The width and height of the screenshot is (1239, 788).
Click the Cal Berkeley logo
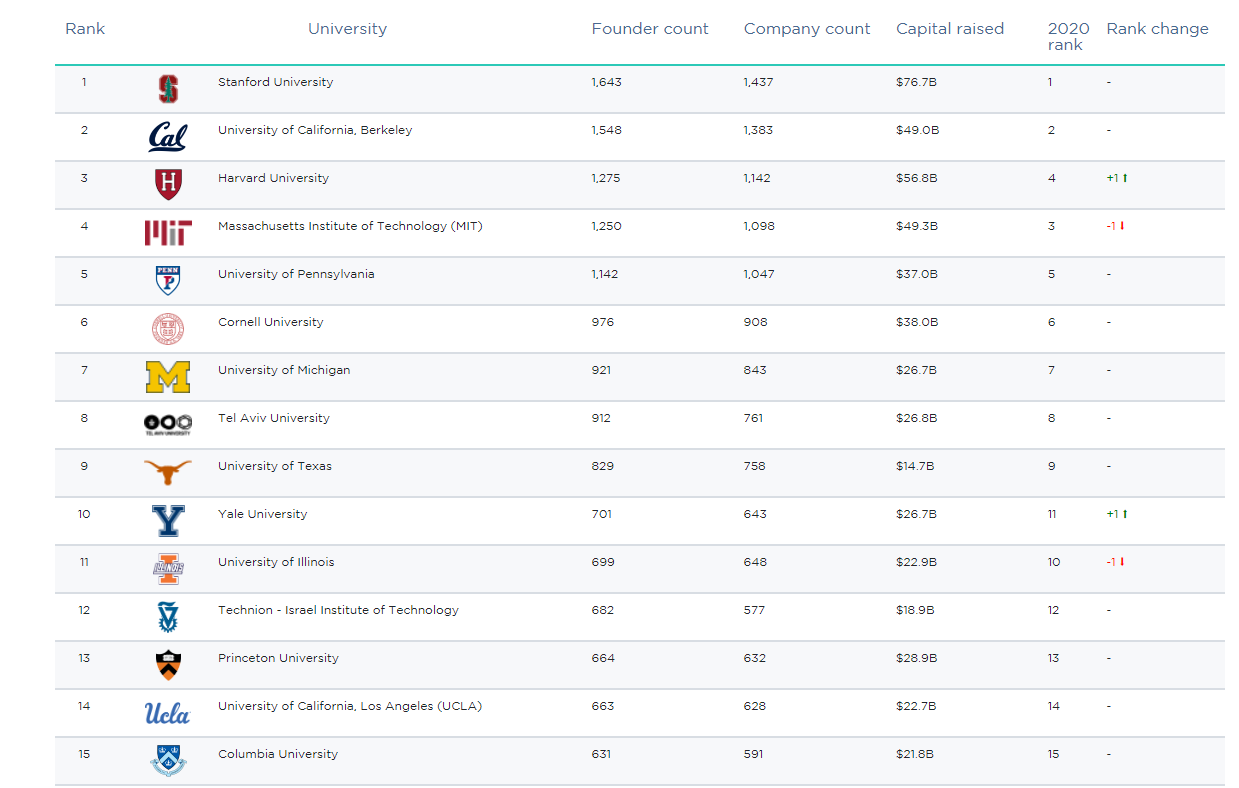[x=167, y=137]
